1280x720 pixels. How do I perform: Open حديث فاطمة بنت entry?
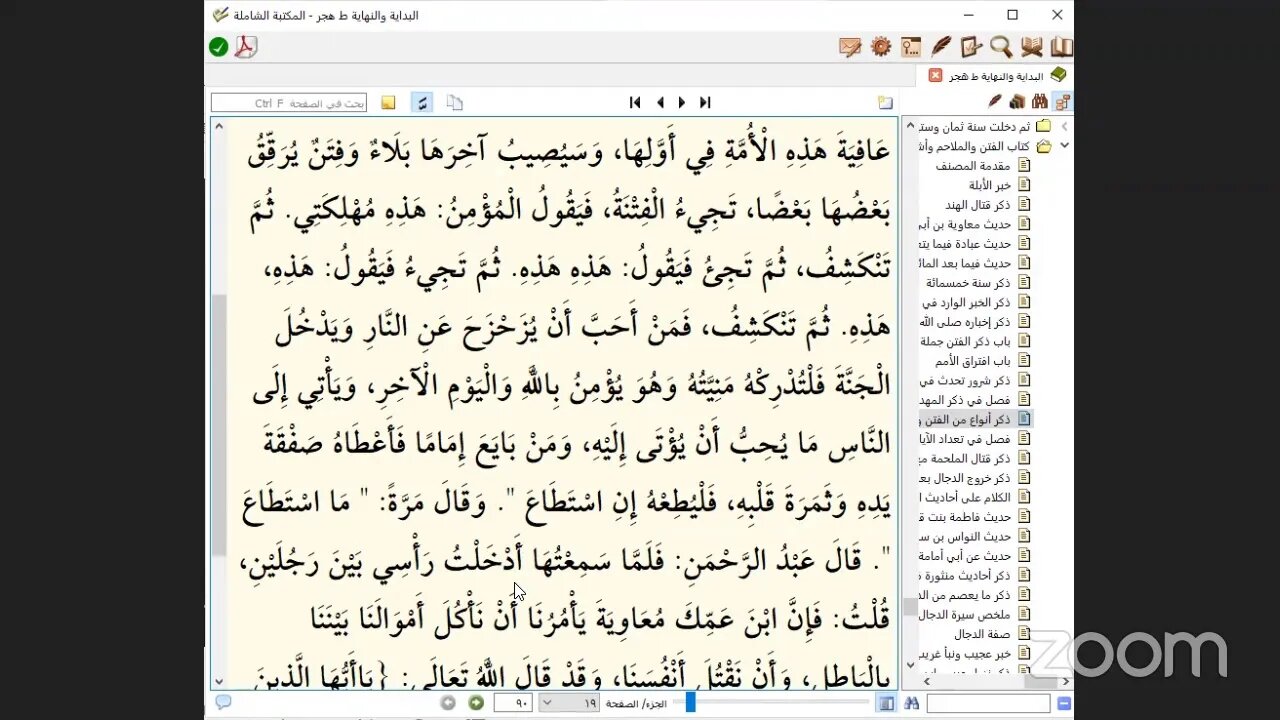[x=965, y=517]
